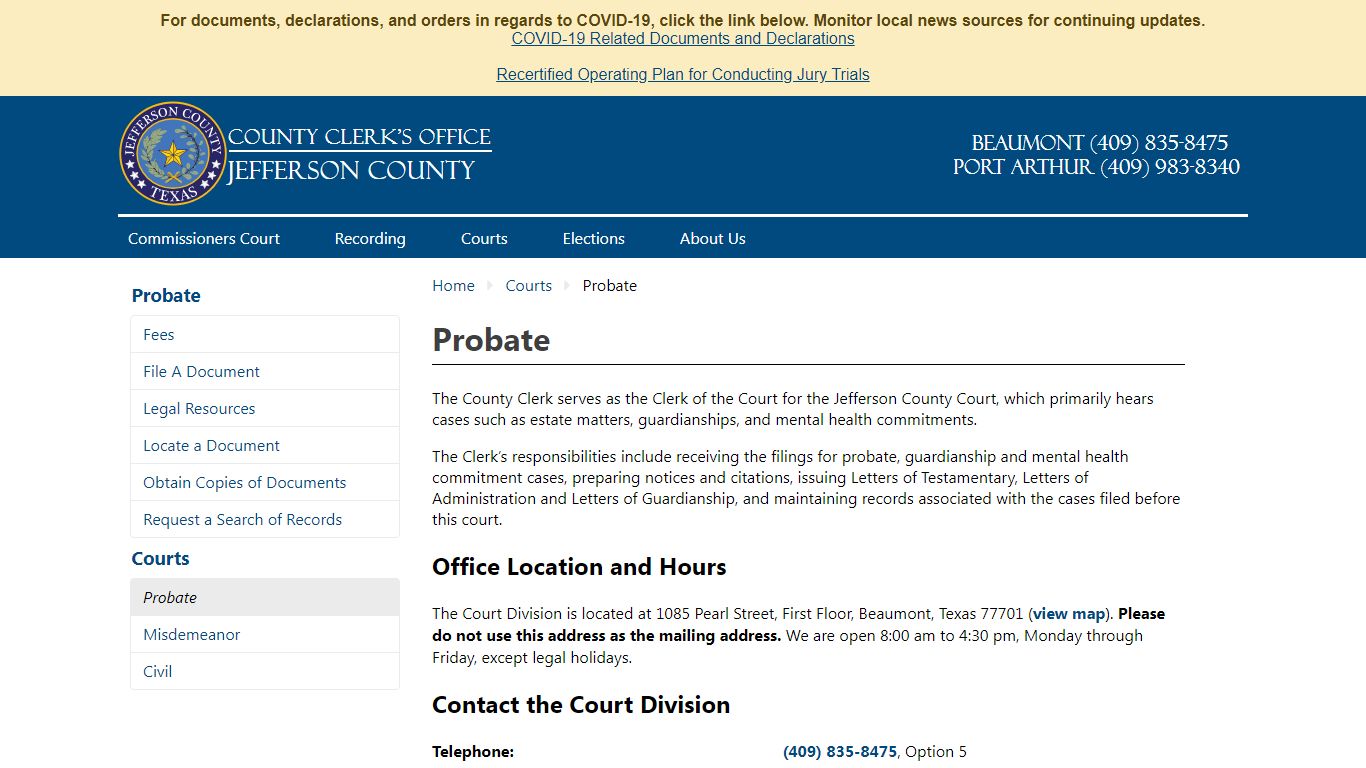Open Recertified Operating Plan for Jury Trials link
The width and height of the screenshot is (1366, 768).
click(x=683, y=74)
